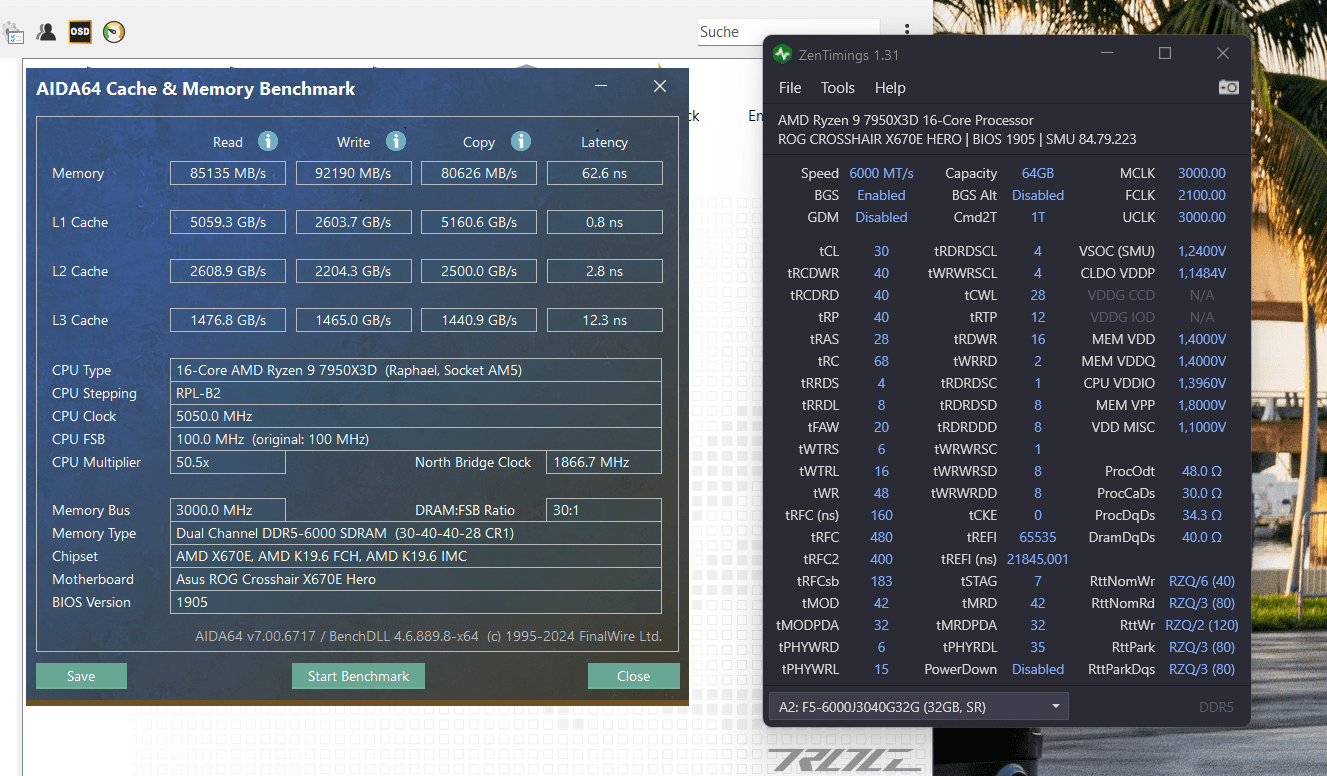The width and height of the screenshot is (1327, 776).
Task: Click BIOS Version value 1905
Action: point(416,602)
